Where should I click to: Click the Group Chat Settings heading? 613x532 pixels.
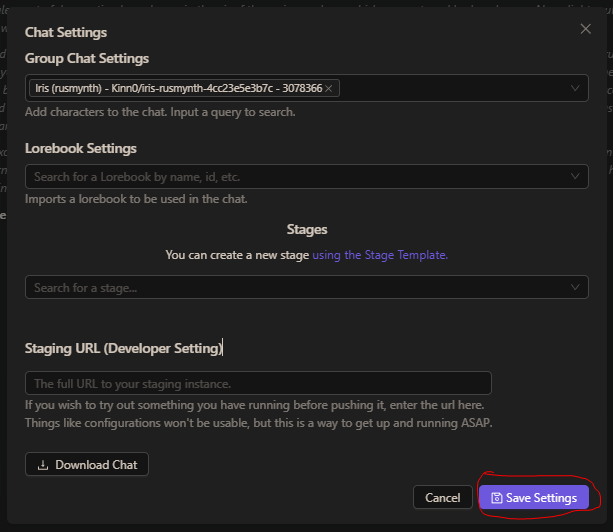87,59
